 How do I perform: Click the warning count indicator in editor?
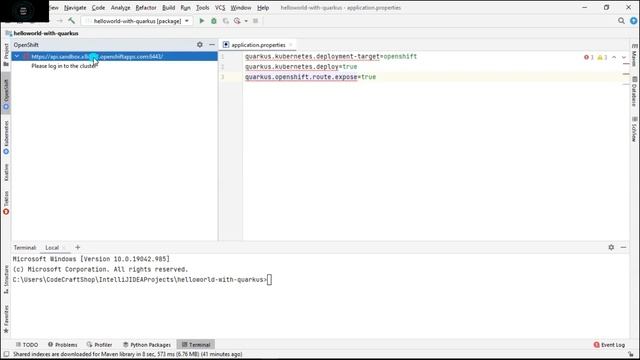point(602,57)
